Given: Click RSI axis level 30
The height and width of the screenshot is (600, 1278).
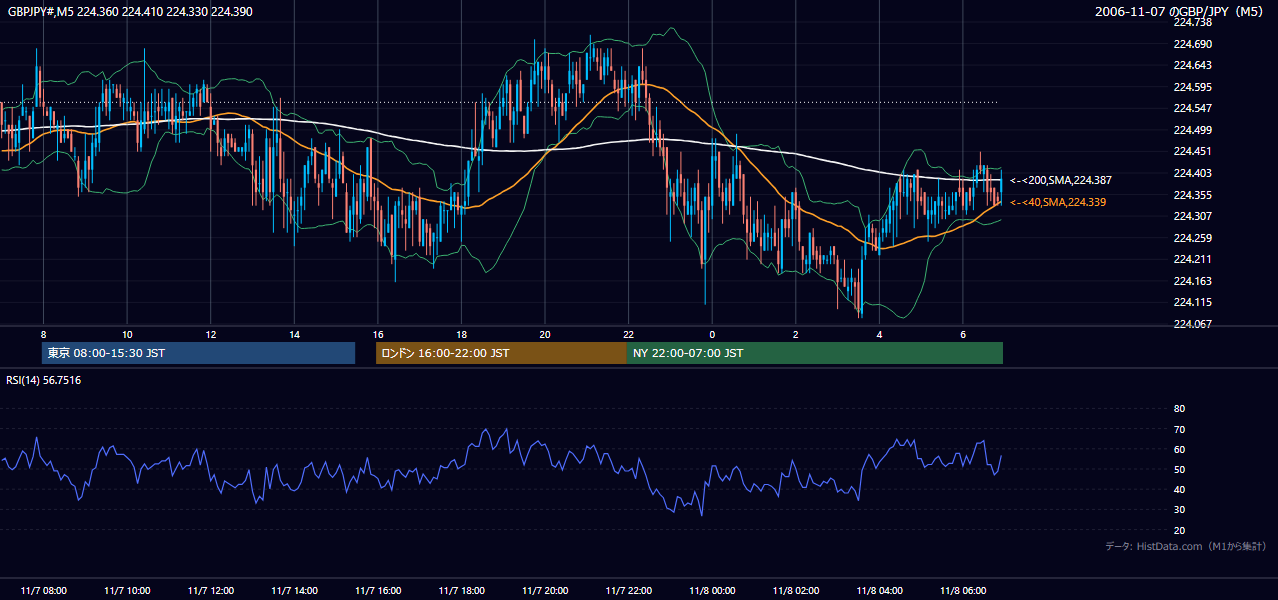Looking at the screenshot, I should [1179, 510].
